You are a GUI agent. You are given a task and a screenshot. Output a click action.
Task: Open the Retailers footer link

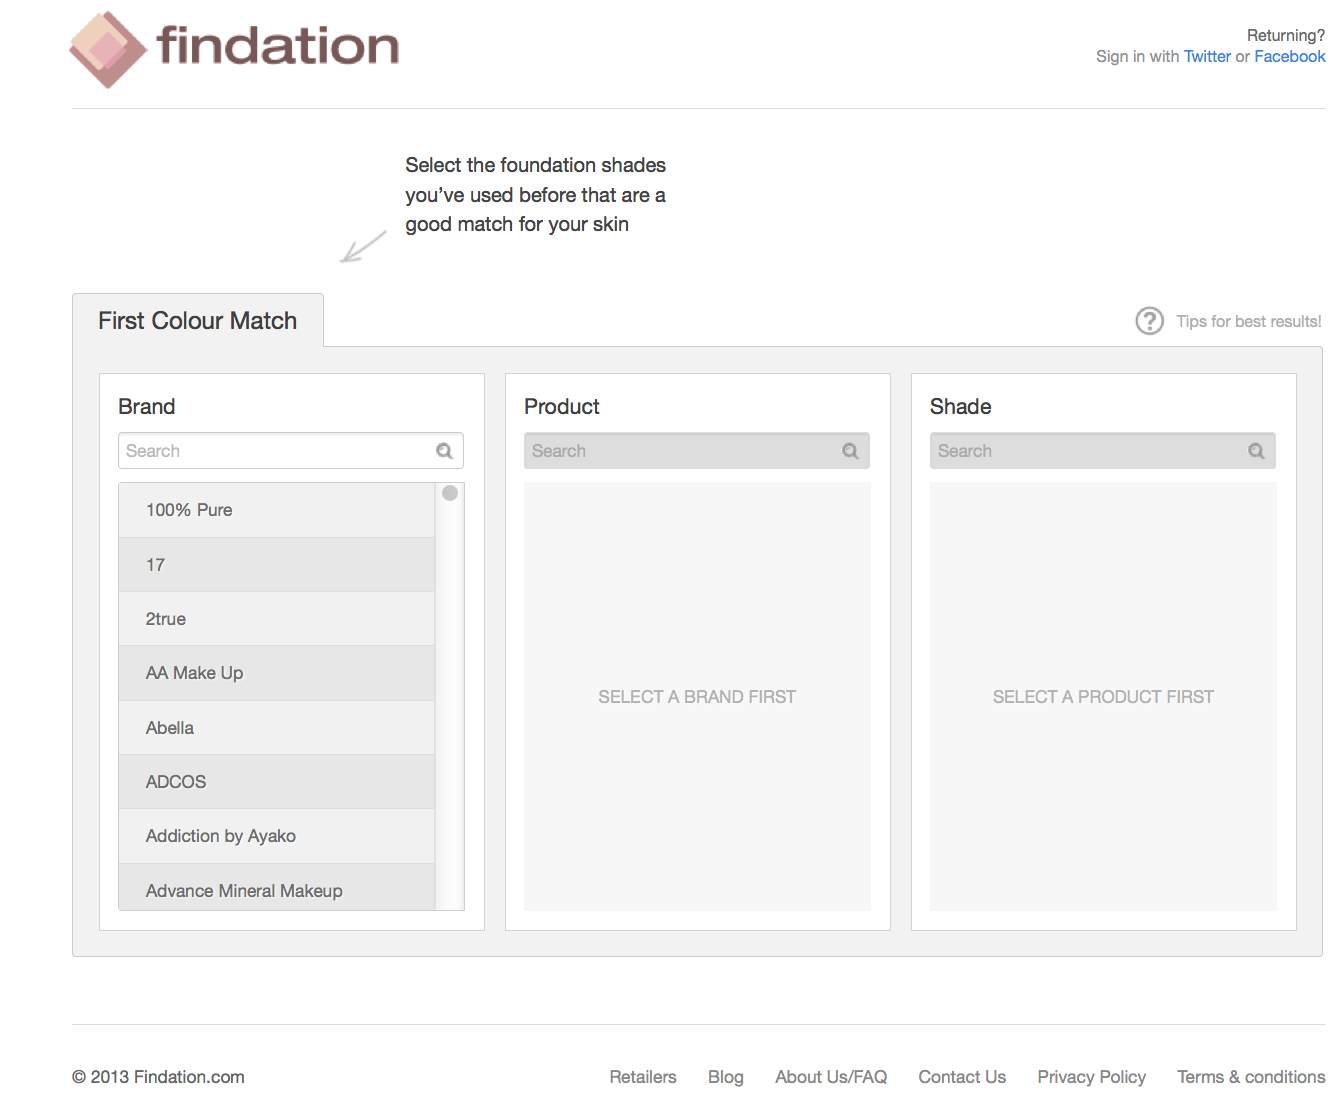pos(643,1077)
